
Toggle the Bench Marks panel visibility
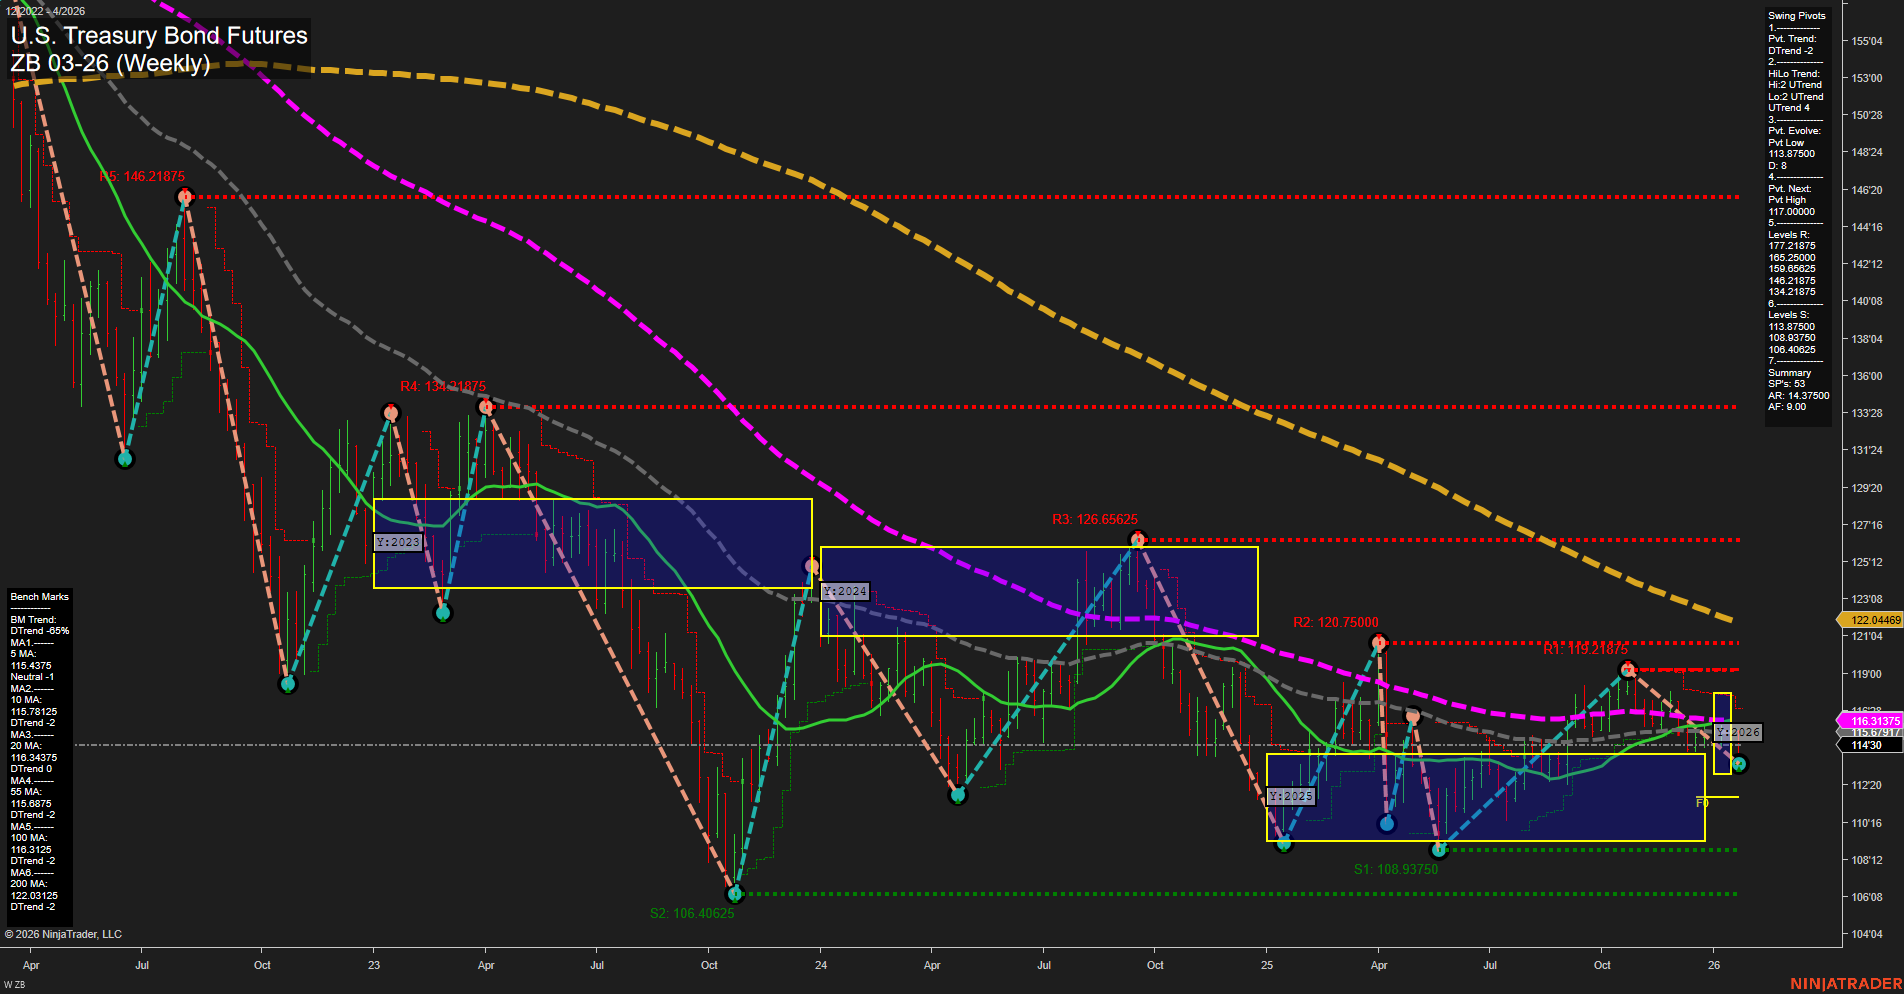click(38, 596)
